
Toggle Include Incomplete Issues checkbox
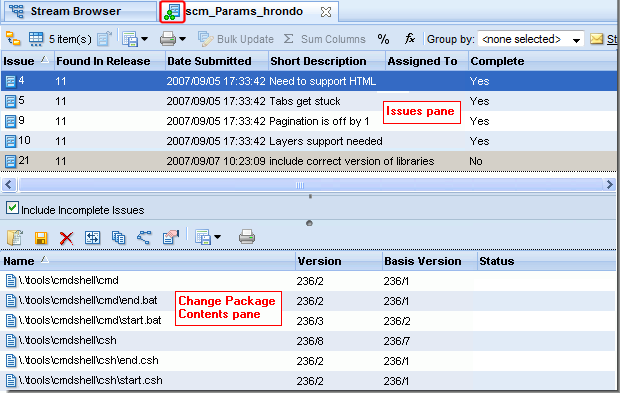click(x=12, y=208)
